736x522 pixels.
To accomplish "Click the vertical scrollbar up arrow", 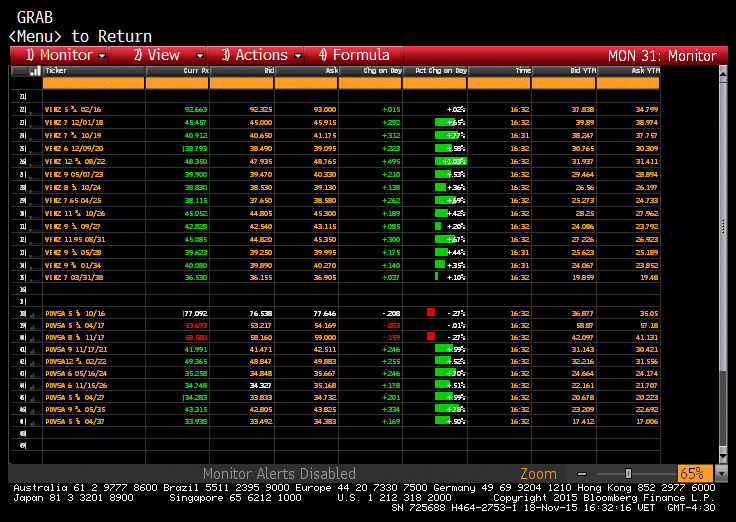I will (723, 73).
